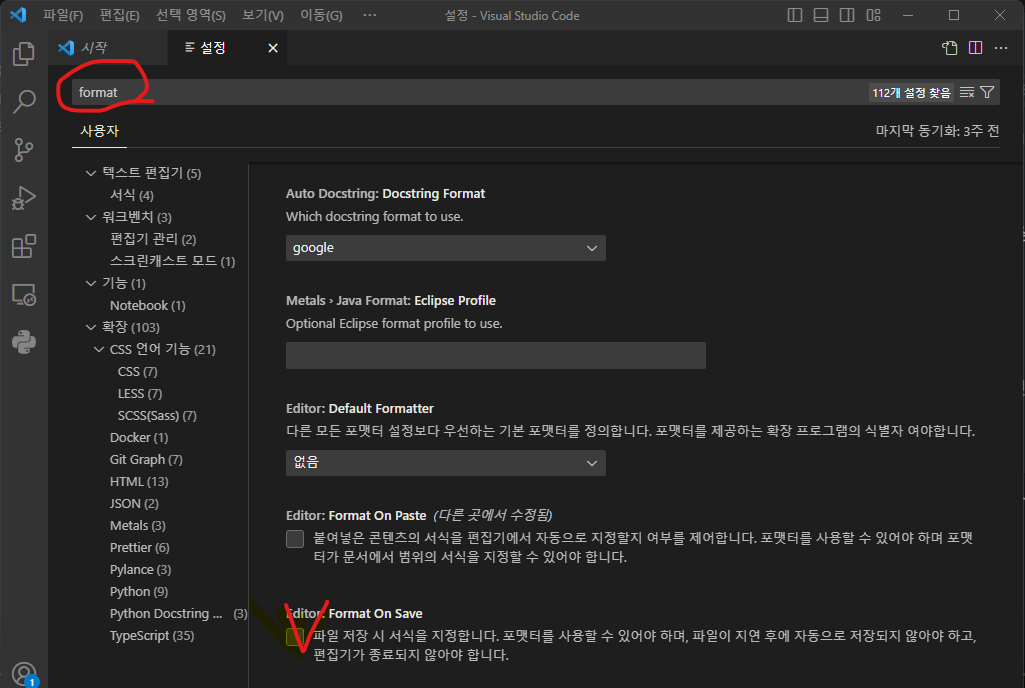Click the VS Code logo icon
The width and height of the screenshot is (1025, 688).
click(18, 15)
